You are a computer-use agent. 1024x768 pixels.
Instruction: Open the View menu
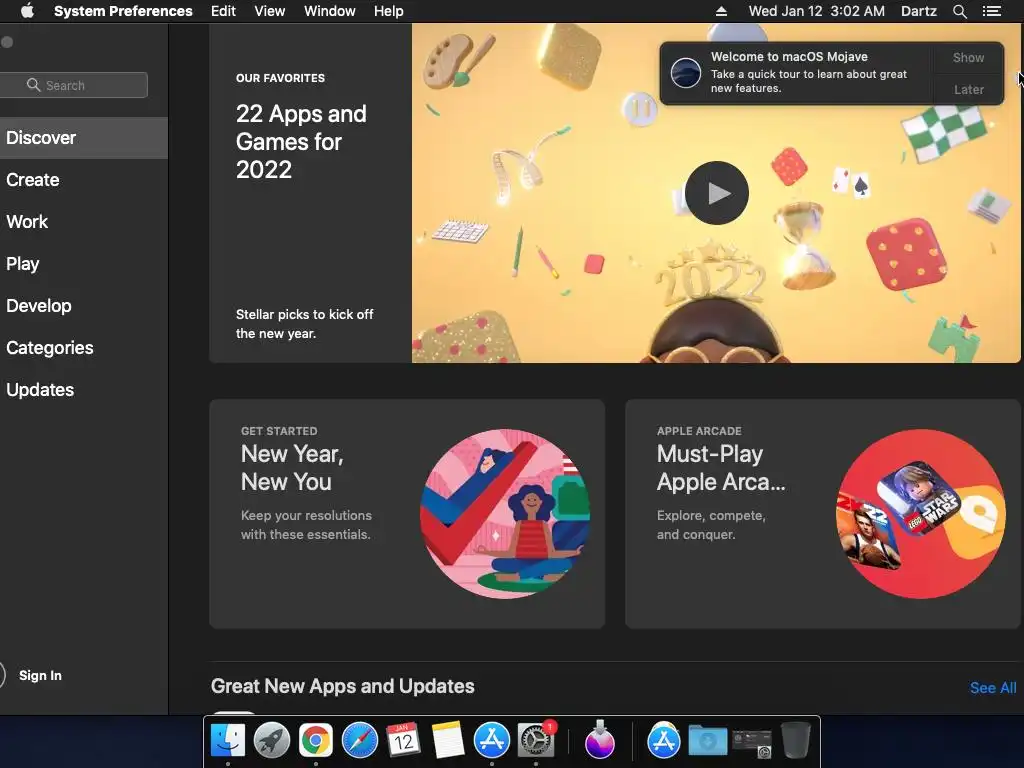click(270, 11)
